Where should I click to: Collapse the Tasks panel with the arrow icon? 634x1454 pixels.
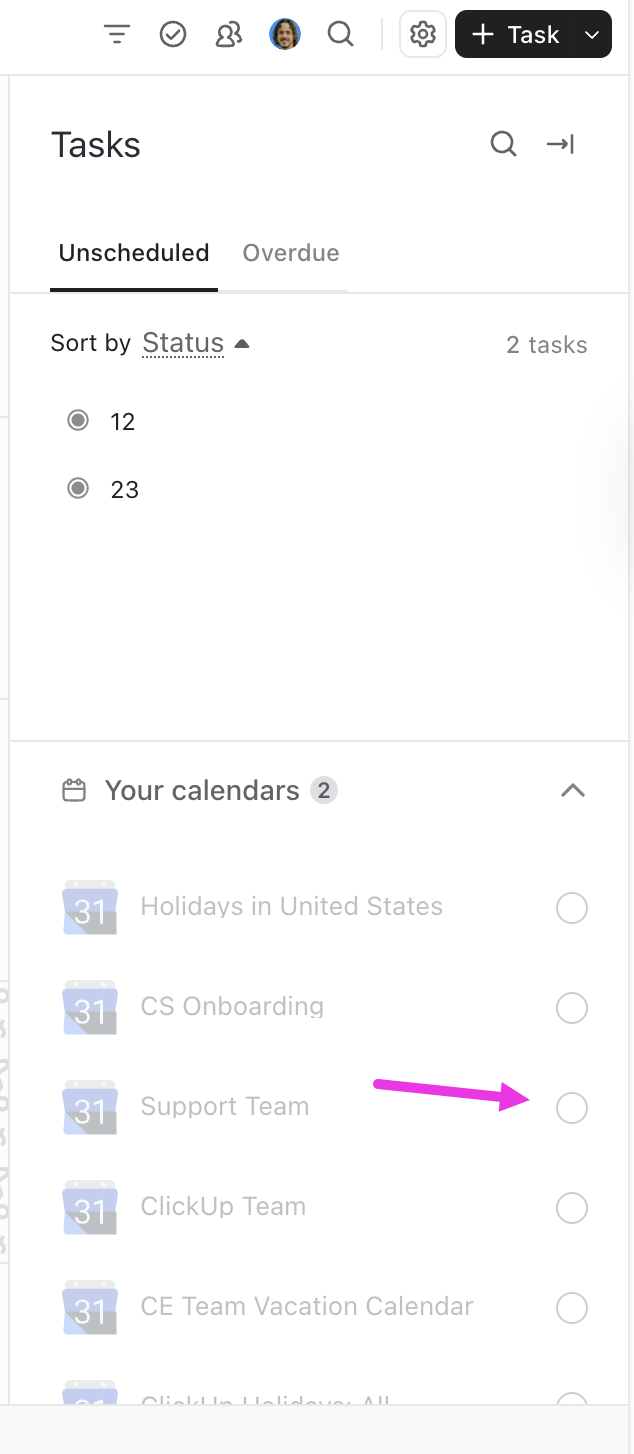tap(560, 144)
